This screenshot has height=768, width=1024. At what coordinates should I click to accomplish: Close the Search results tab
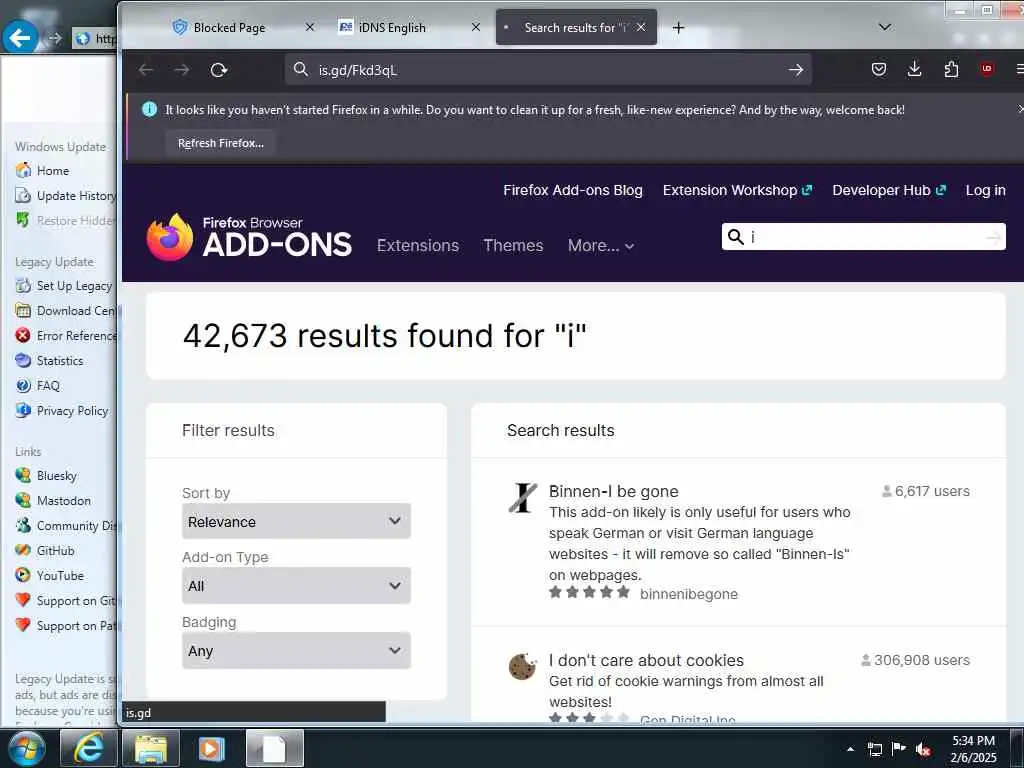[641, 27]
